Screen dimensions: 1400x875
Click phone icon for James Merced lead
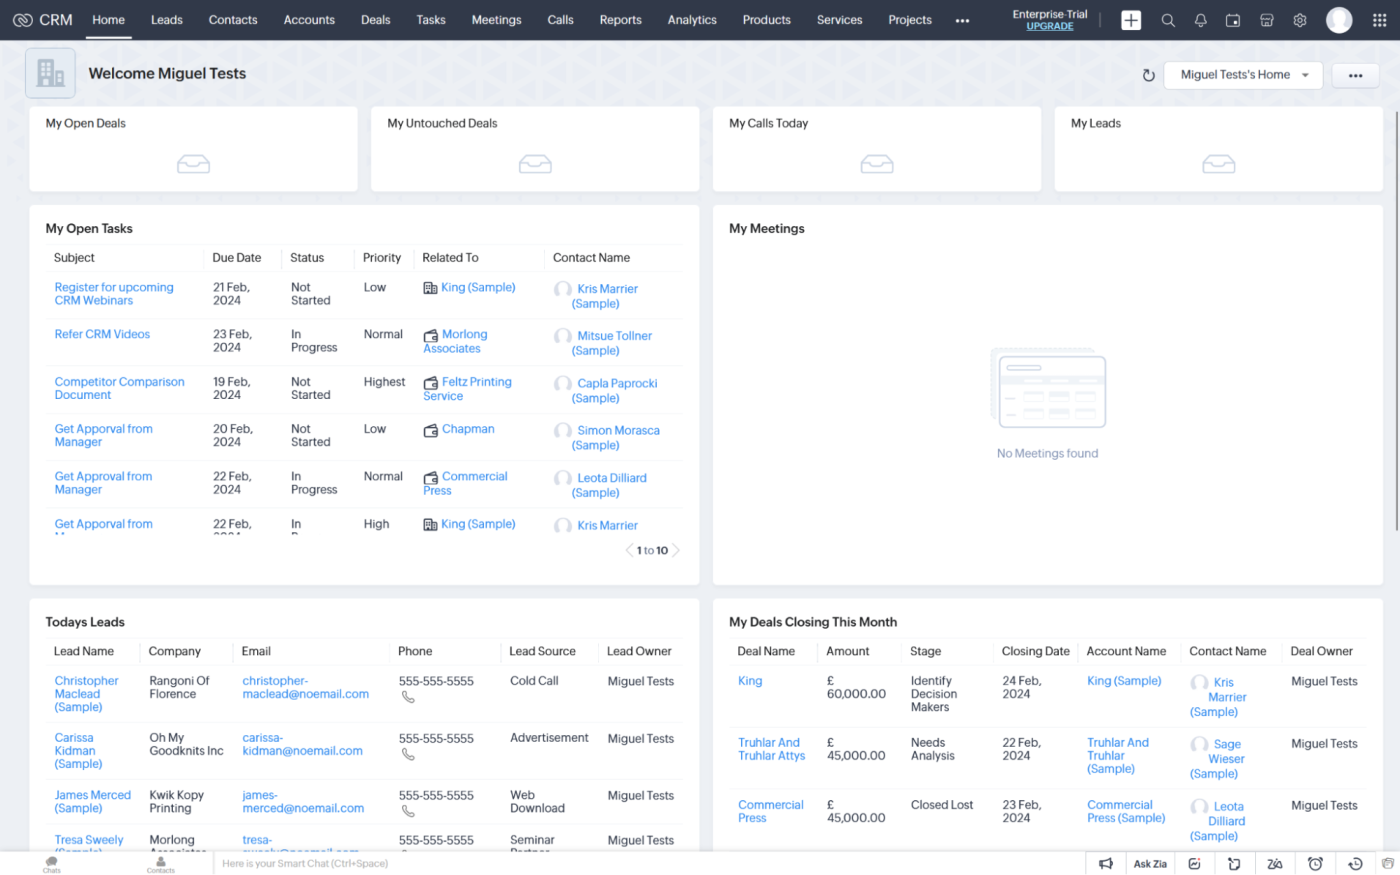pyautogui.click(x=408, y=811)
